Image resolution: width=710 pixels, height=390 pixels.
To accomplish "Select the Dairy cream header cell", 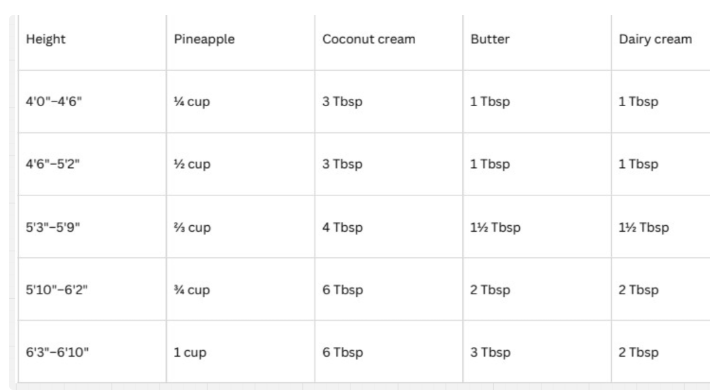I will 661,43.
